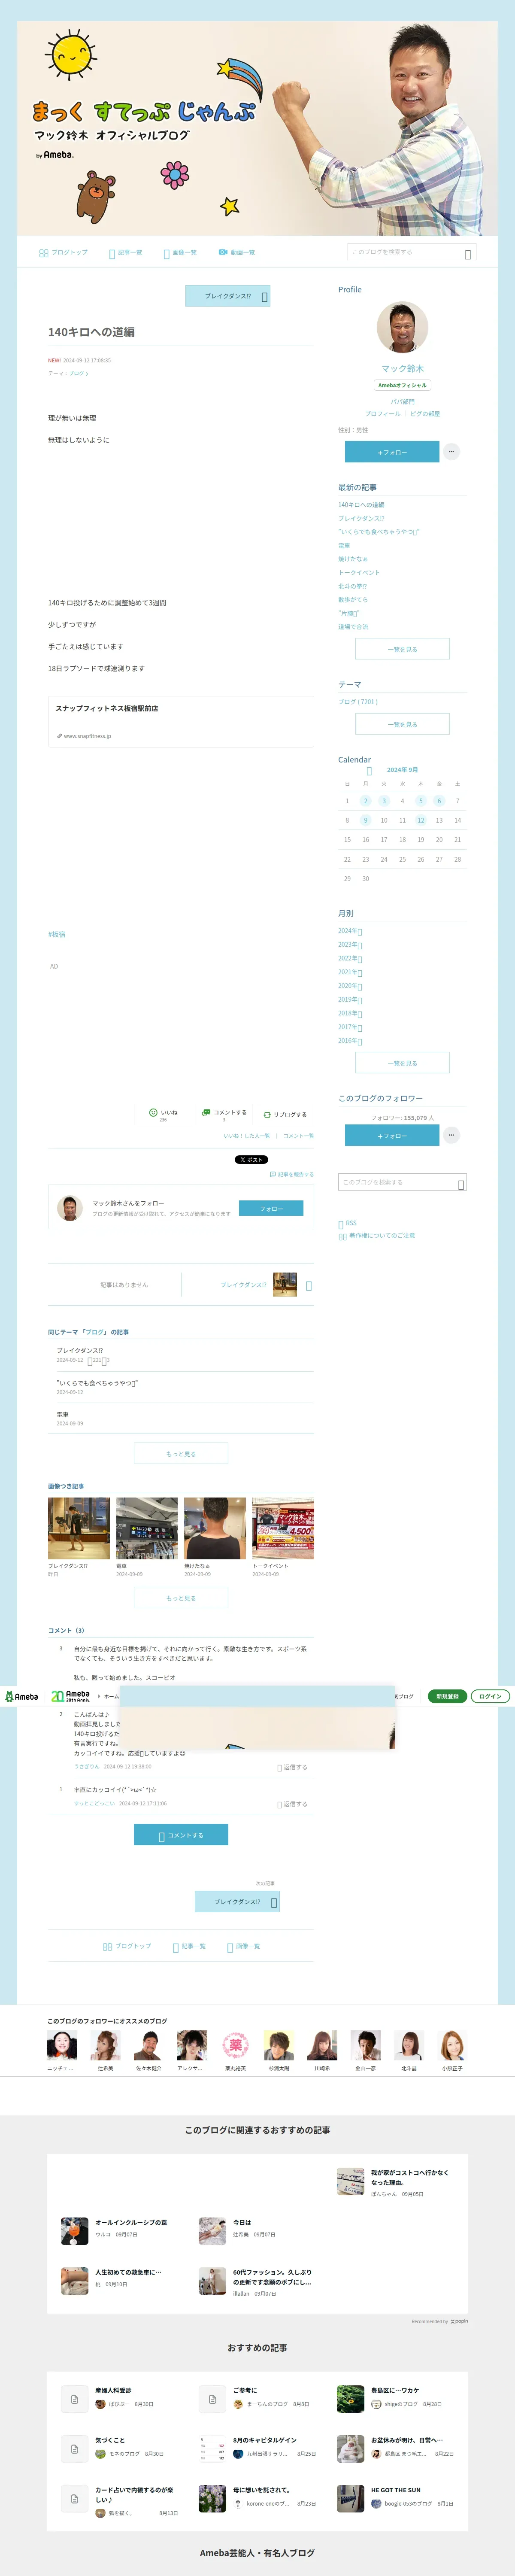
Task: Click もっと見る under 同じテーマ articles
Action: [181, 1454]
